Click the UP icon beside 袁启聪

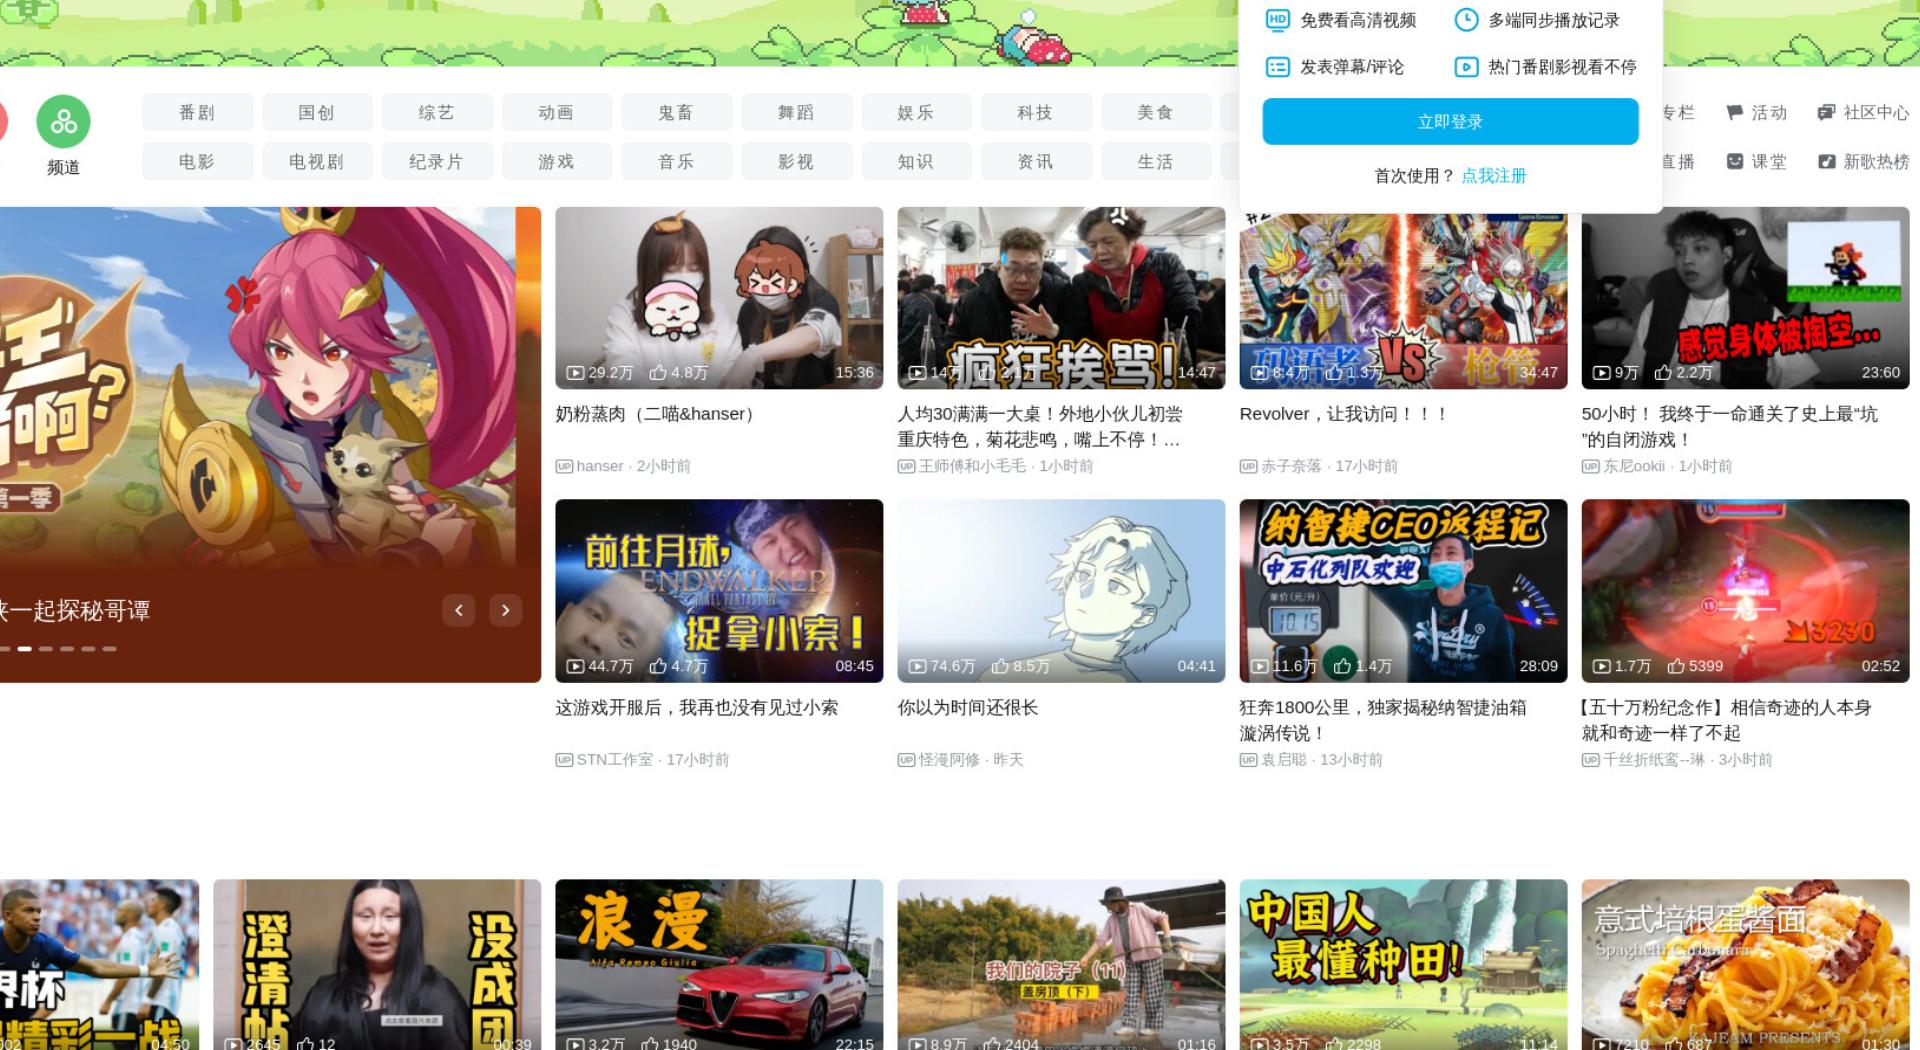coord(1248,760)
